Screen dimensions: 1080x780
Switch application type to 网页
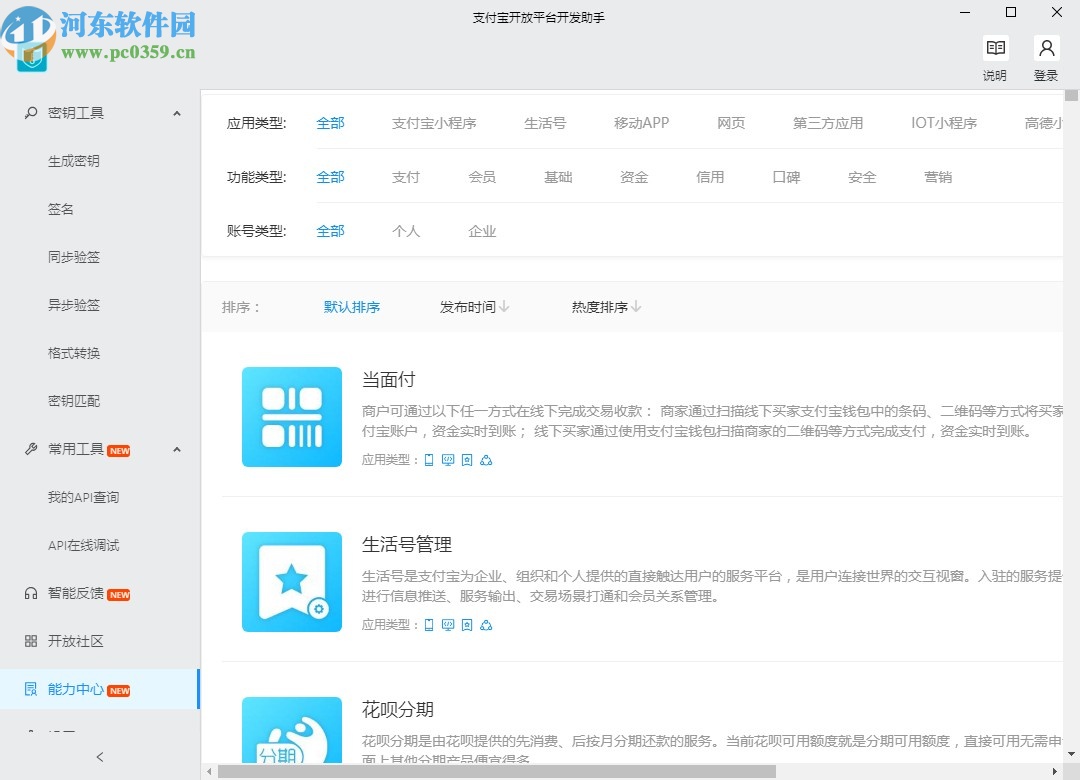pyautogui.click(x=731, y=123)
